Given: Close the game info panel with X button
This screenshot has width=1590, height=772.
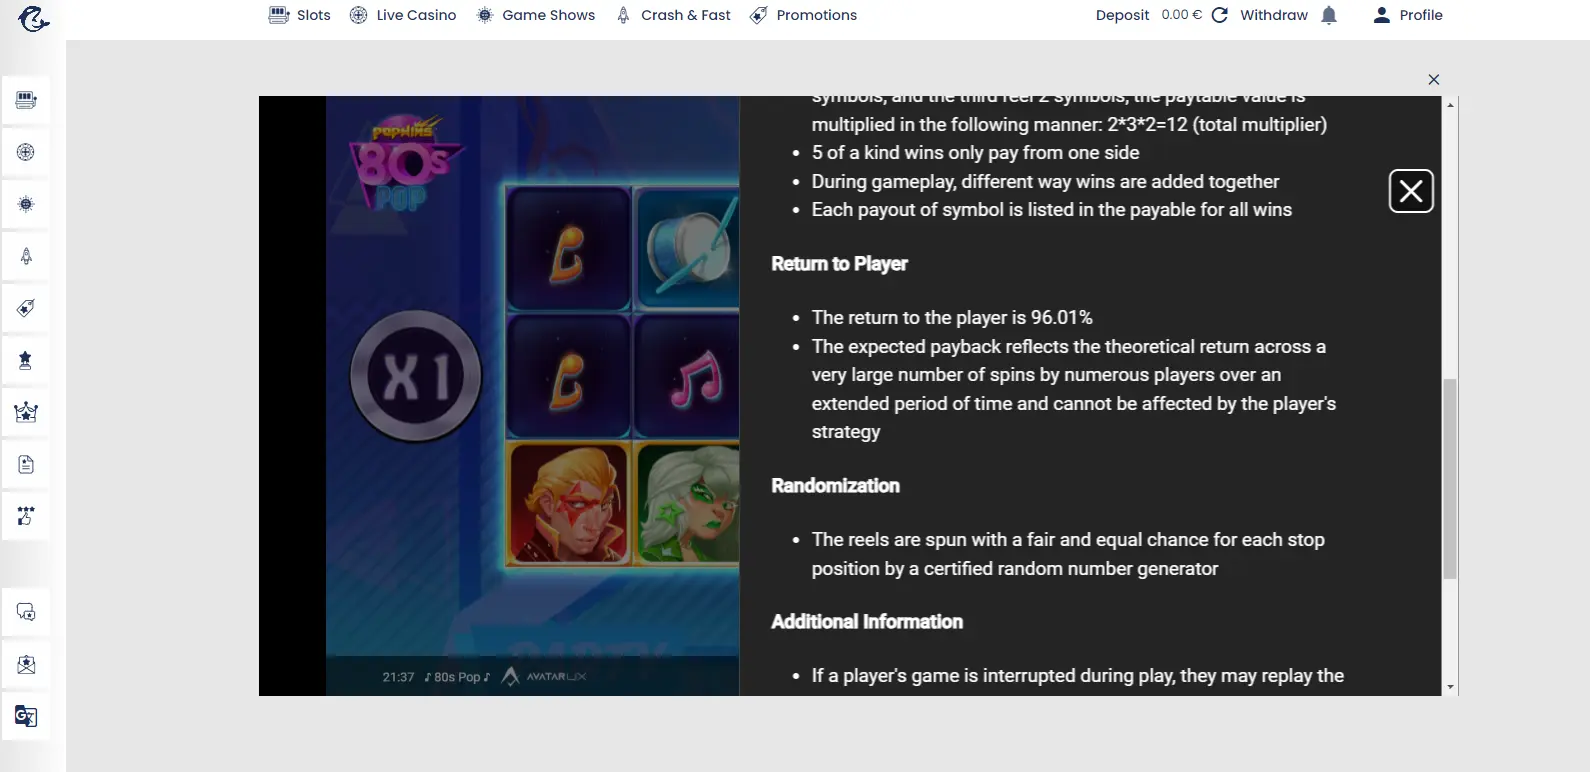Looking at the screenshot, I should click(1411, 191).
